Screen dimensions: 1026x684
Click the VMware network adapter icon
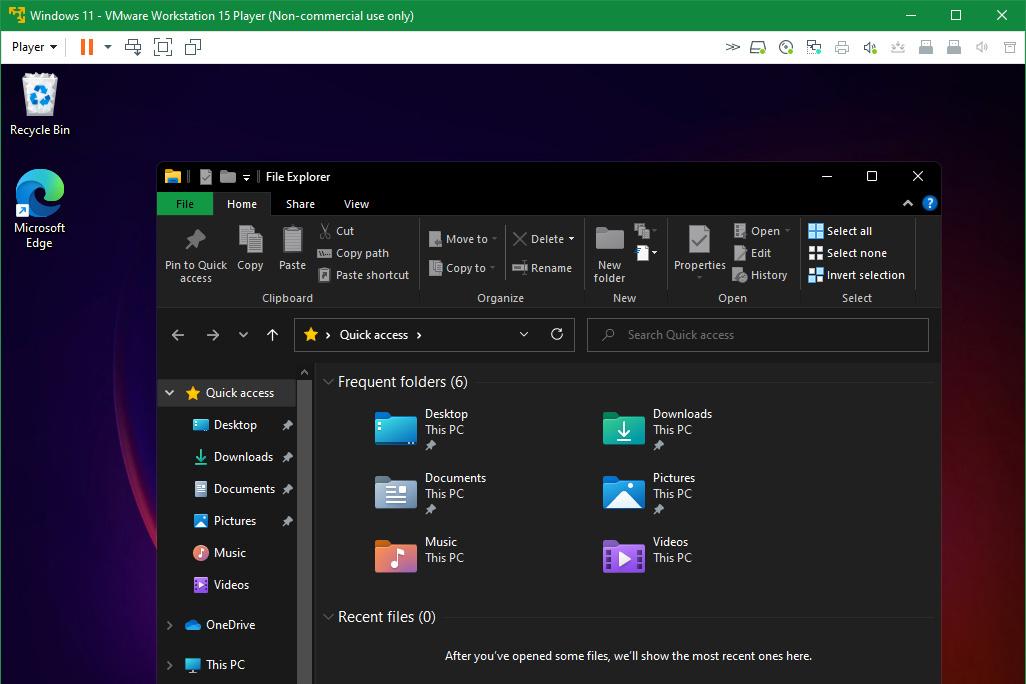814,47
